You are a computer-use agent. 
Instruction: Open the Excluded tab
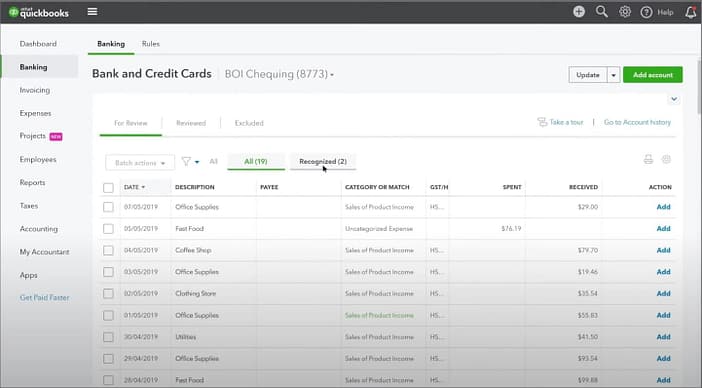pyautogui.click(x=249, y=123)
